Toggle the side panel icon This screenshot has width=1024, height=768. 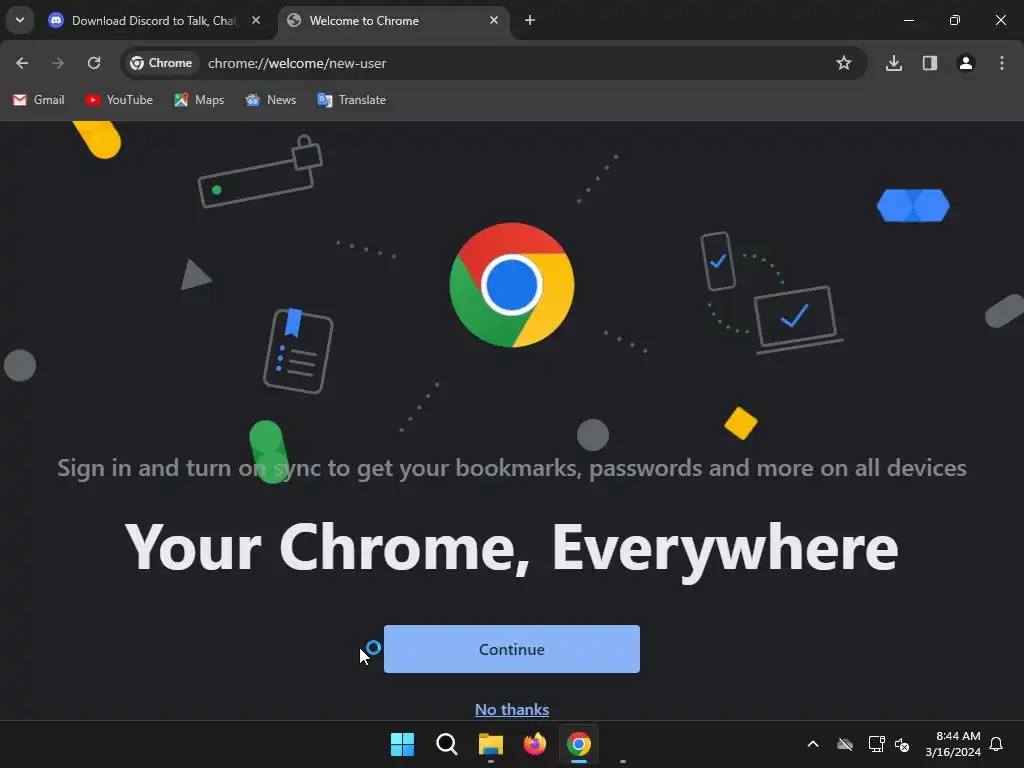930,63
